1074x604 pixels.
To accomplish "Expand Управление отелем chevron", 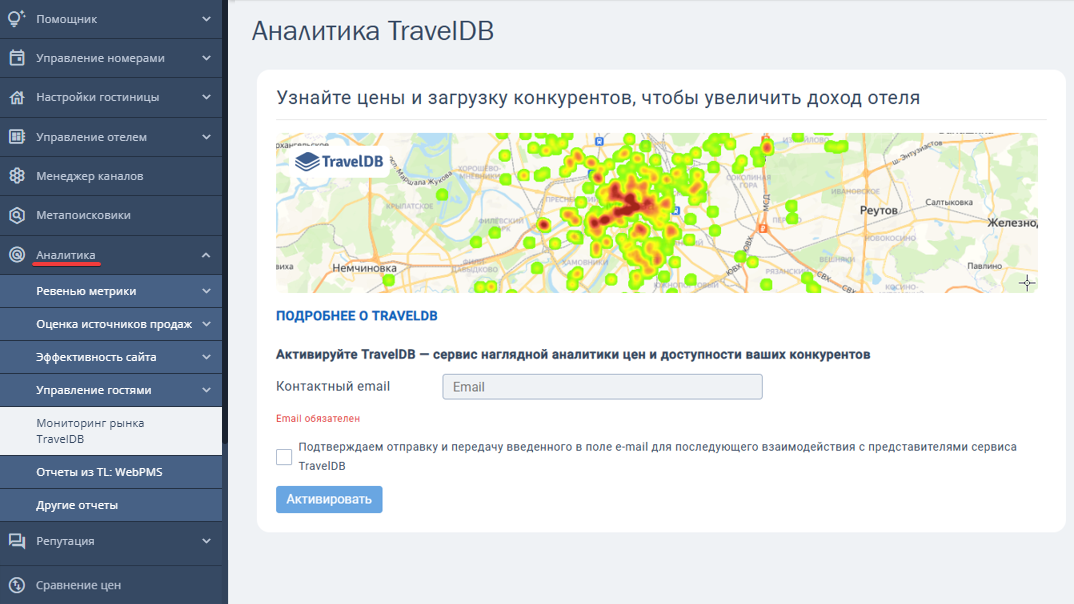I will coord(206,137).
